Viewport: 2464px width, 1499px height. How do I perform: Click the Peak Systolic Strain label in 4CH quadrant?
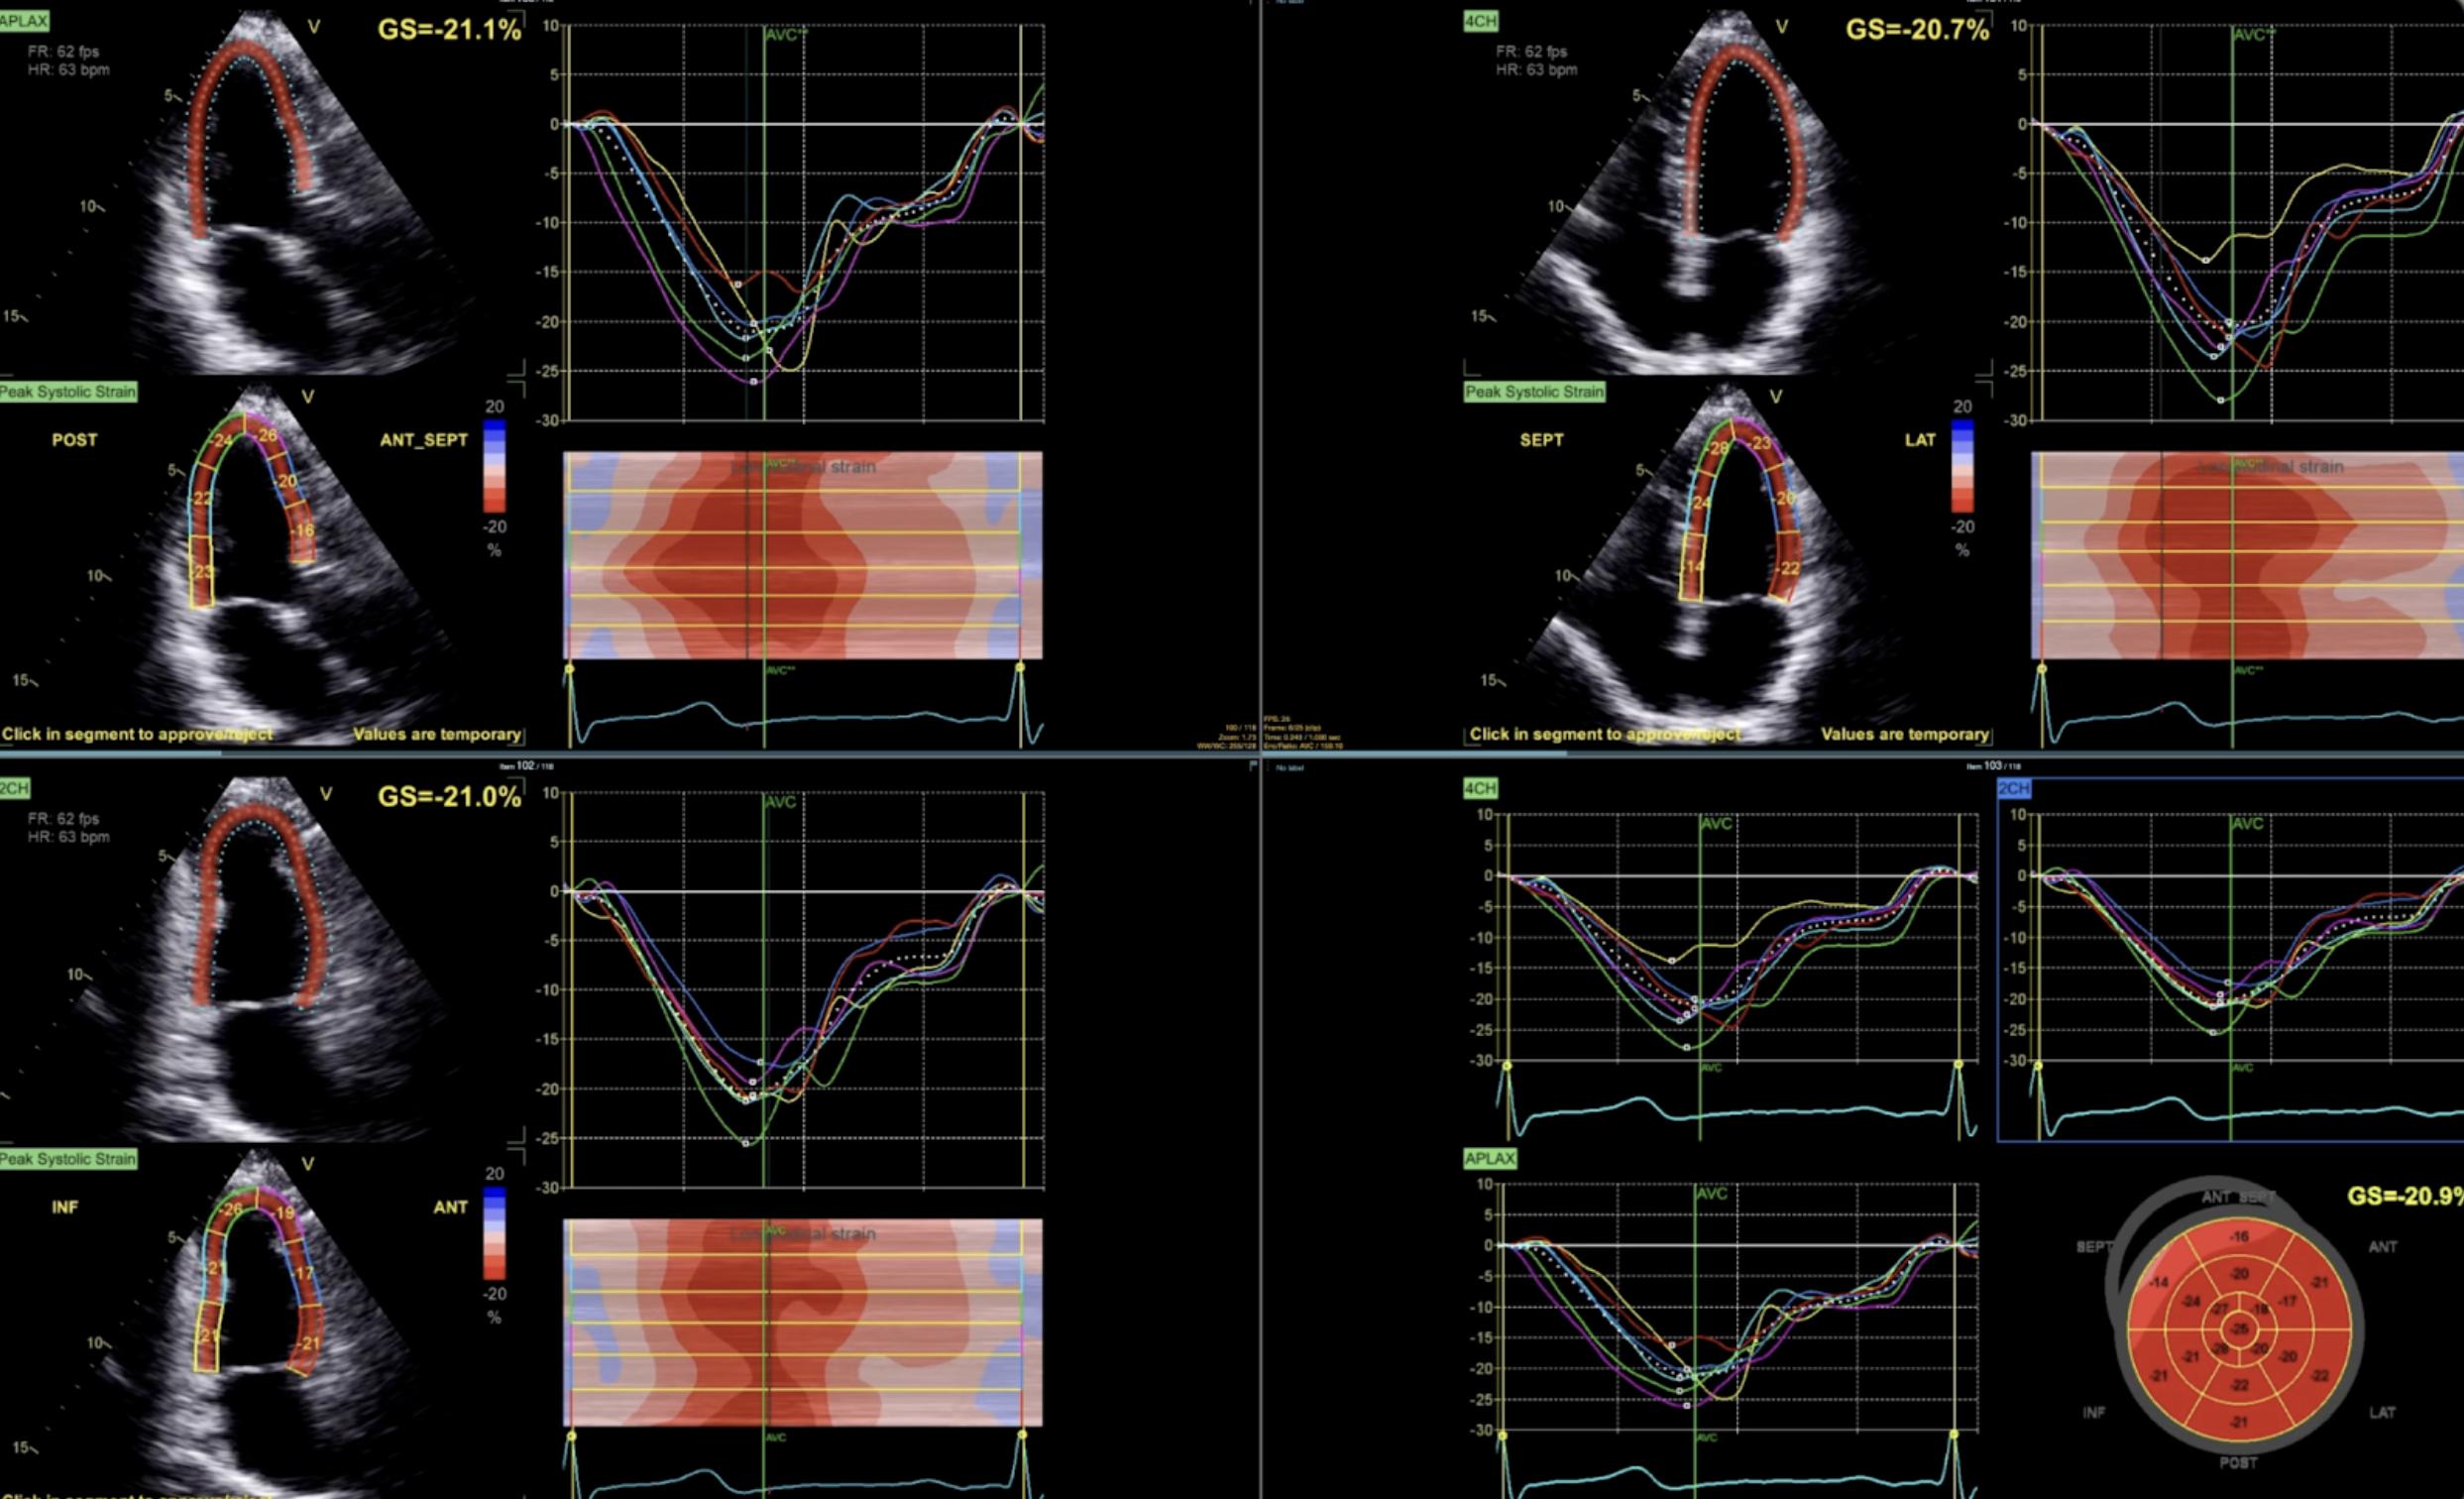[1535, 392]
